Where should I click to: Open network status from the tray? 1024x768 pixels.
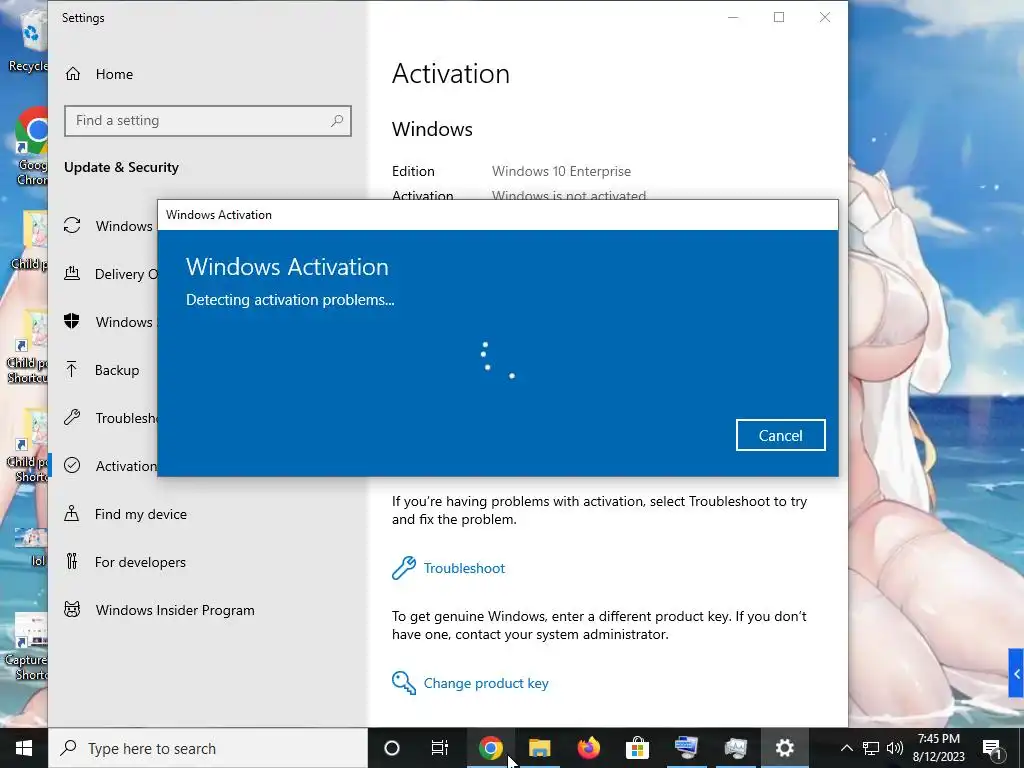(871, 748)
